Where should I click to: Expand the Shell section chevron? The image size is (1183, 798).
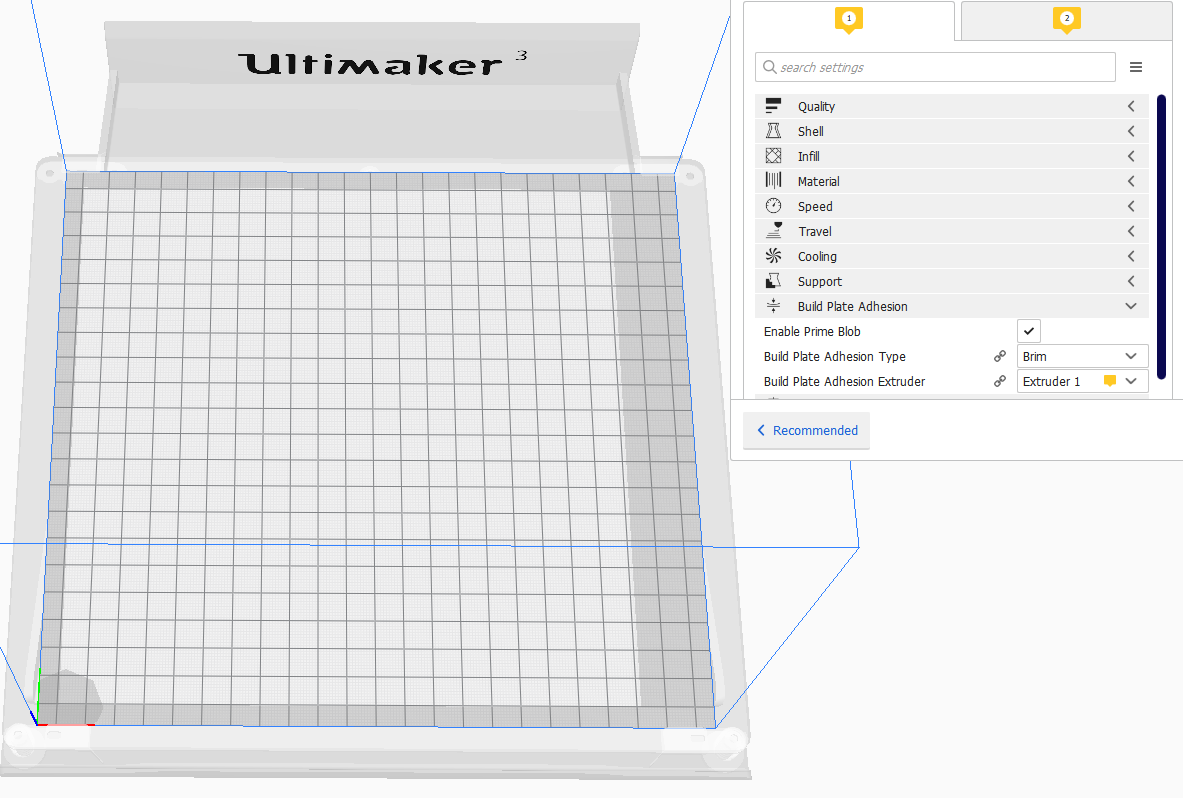[x=1131, y=131]
